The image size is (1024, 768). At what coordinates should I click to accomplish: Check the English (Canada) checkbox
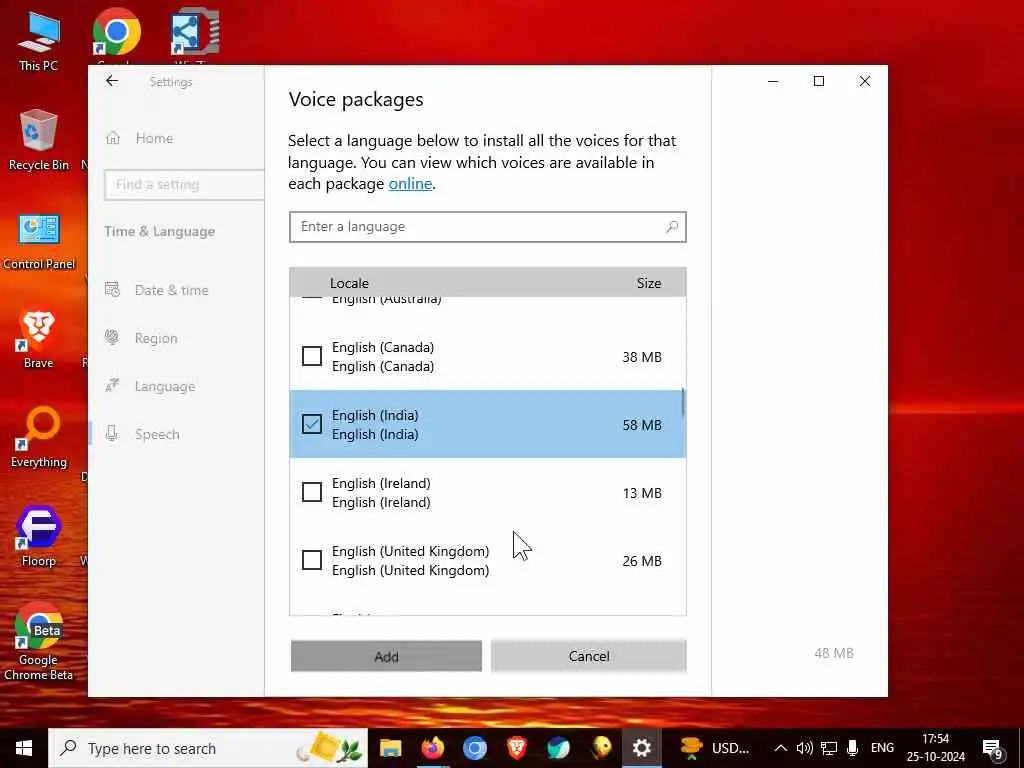click(x=312, y=357)
